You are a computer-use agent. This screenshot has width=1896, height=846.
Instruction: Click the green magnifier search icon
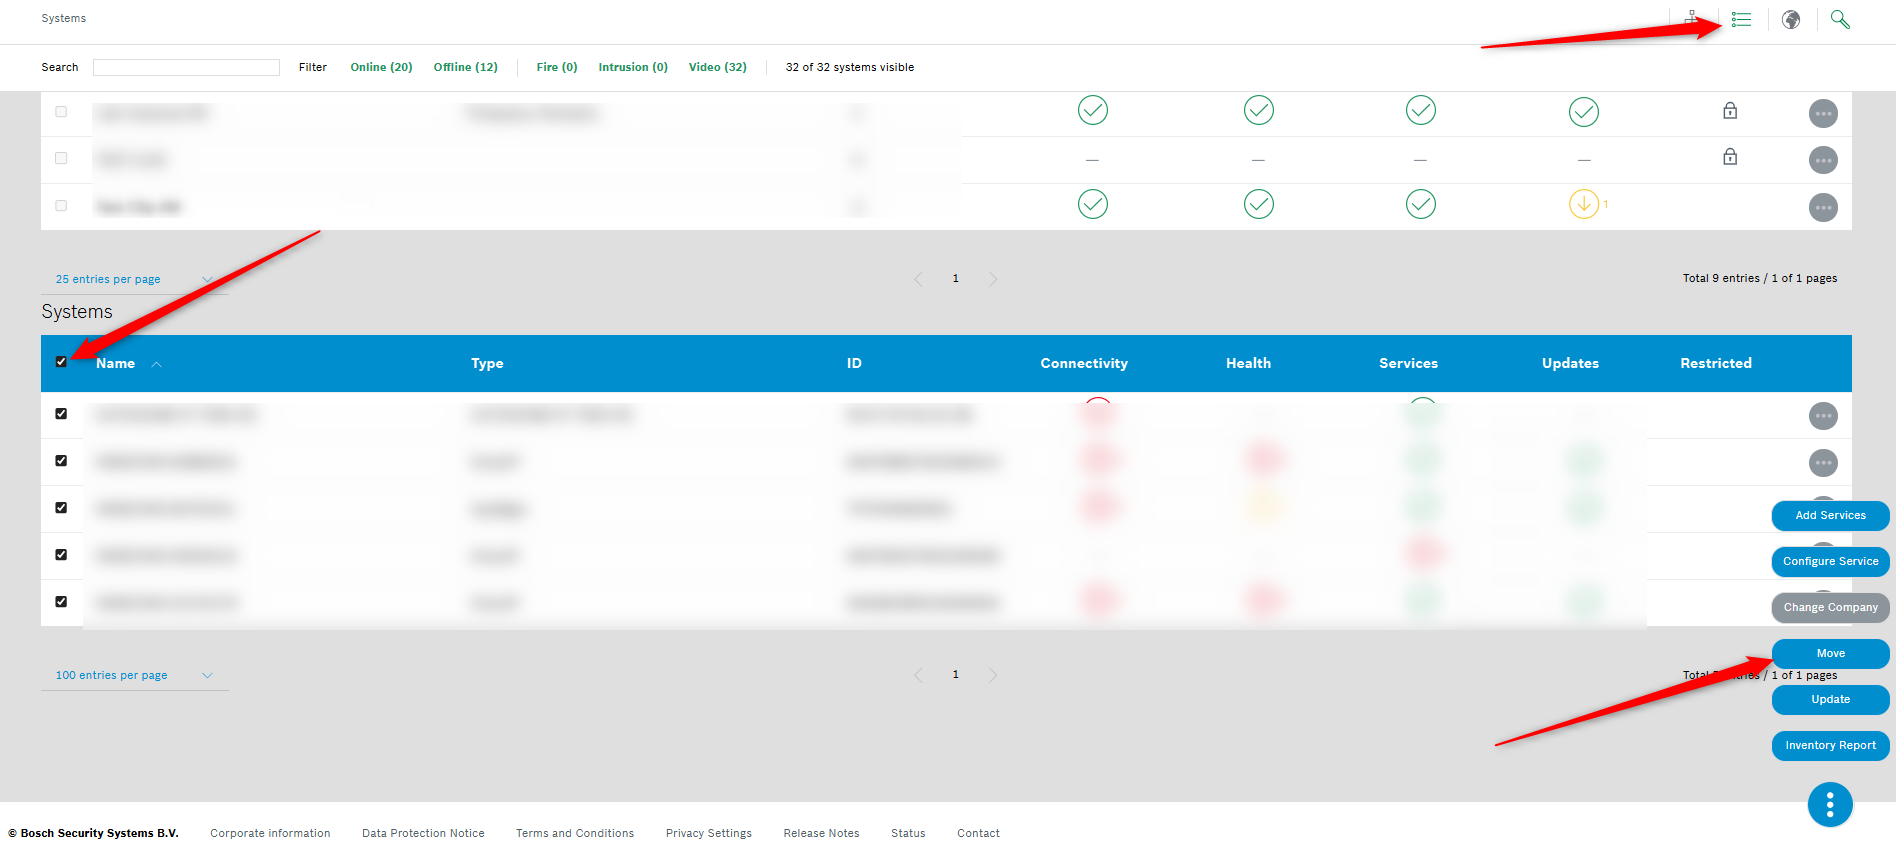pyautogui.click(x=1840, y=20)
